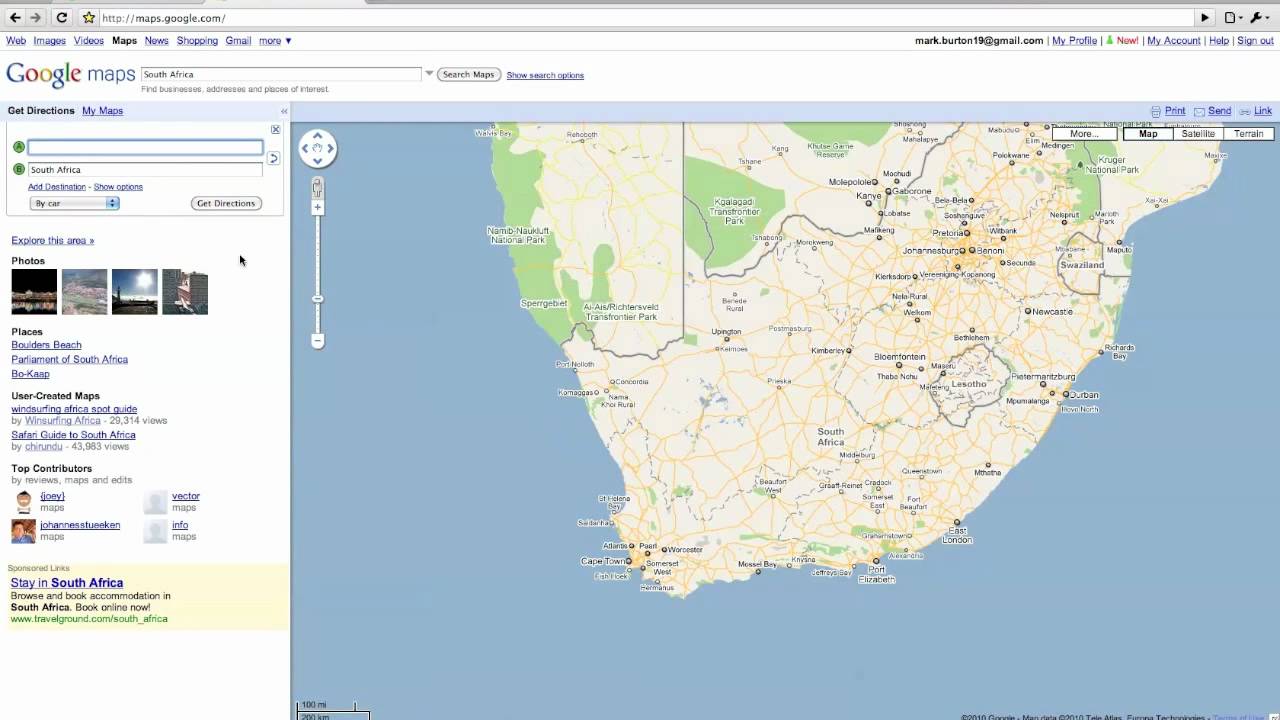
Task: Click the 'Add Destination' link
Action: pos(57,187)
